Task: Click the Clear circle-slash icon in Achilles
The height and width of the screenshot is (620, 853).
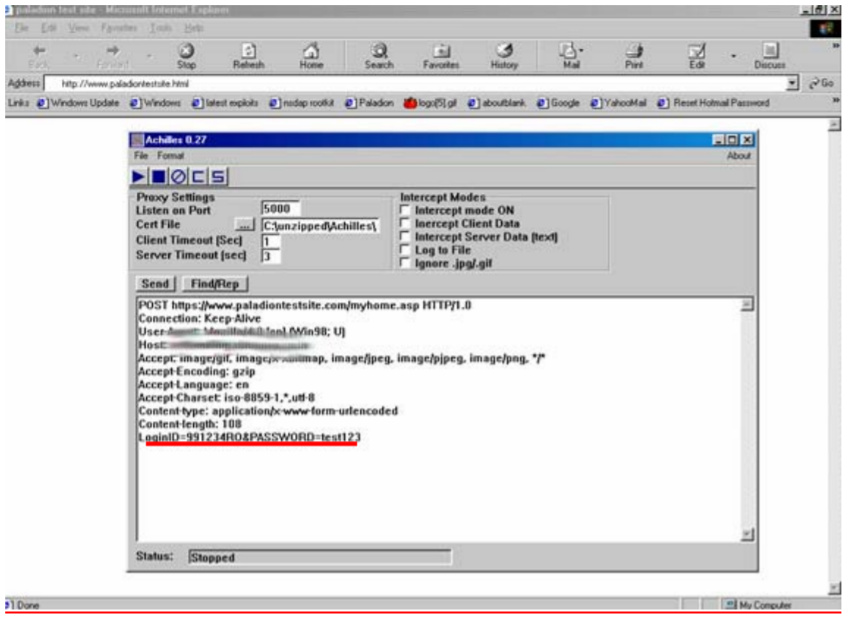Action: (178, 177)
